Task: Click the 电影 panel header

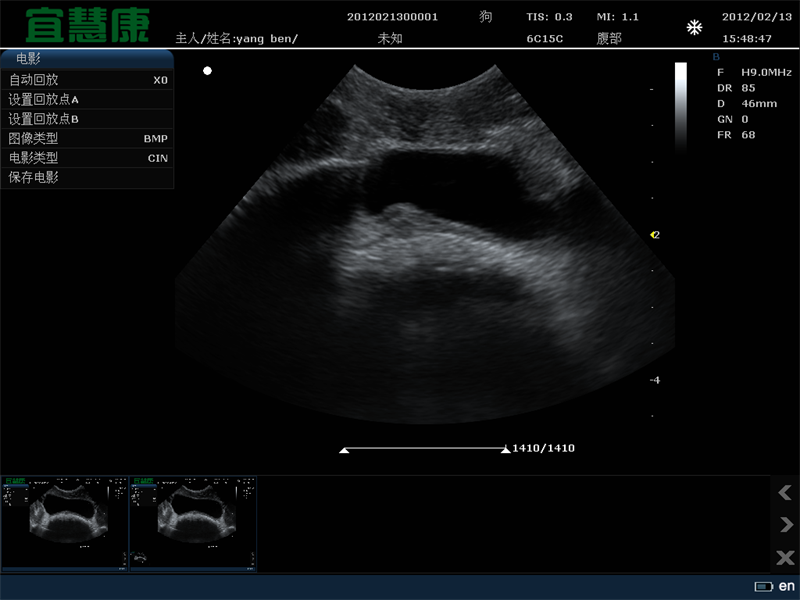Action: [87, 59]
